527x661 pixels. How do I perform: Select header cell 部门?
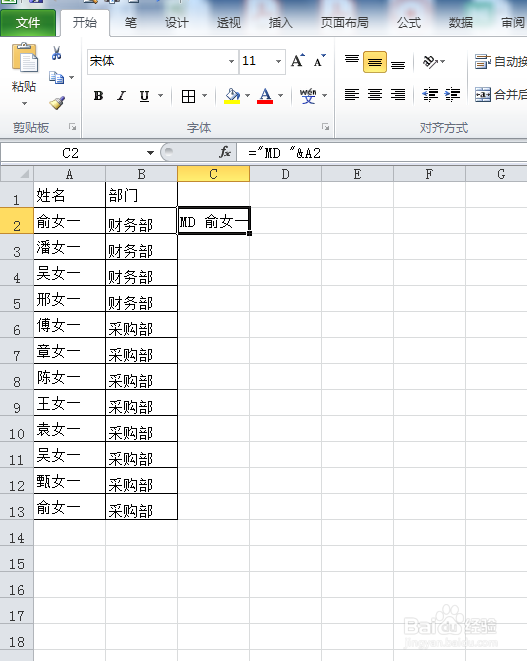click(141, 195)
